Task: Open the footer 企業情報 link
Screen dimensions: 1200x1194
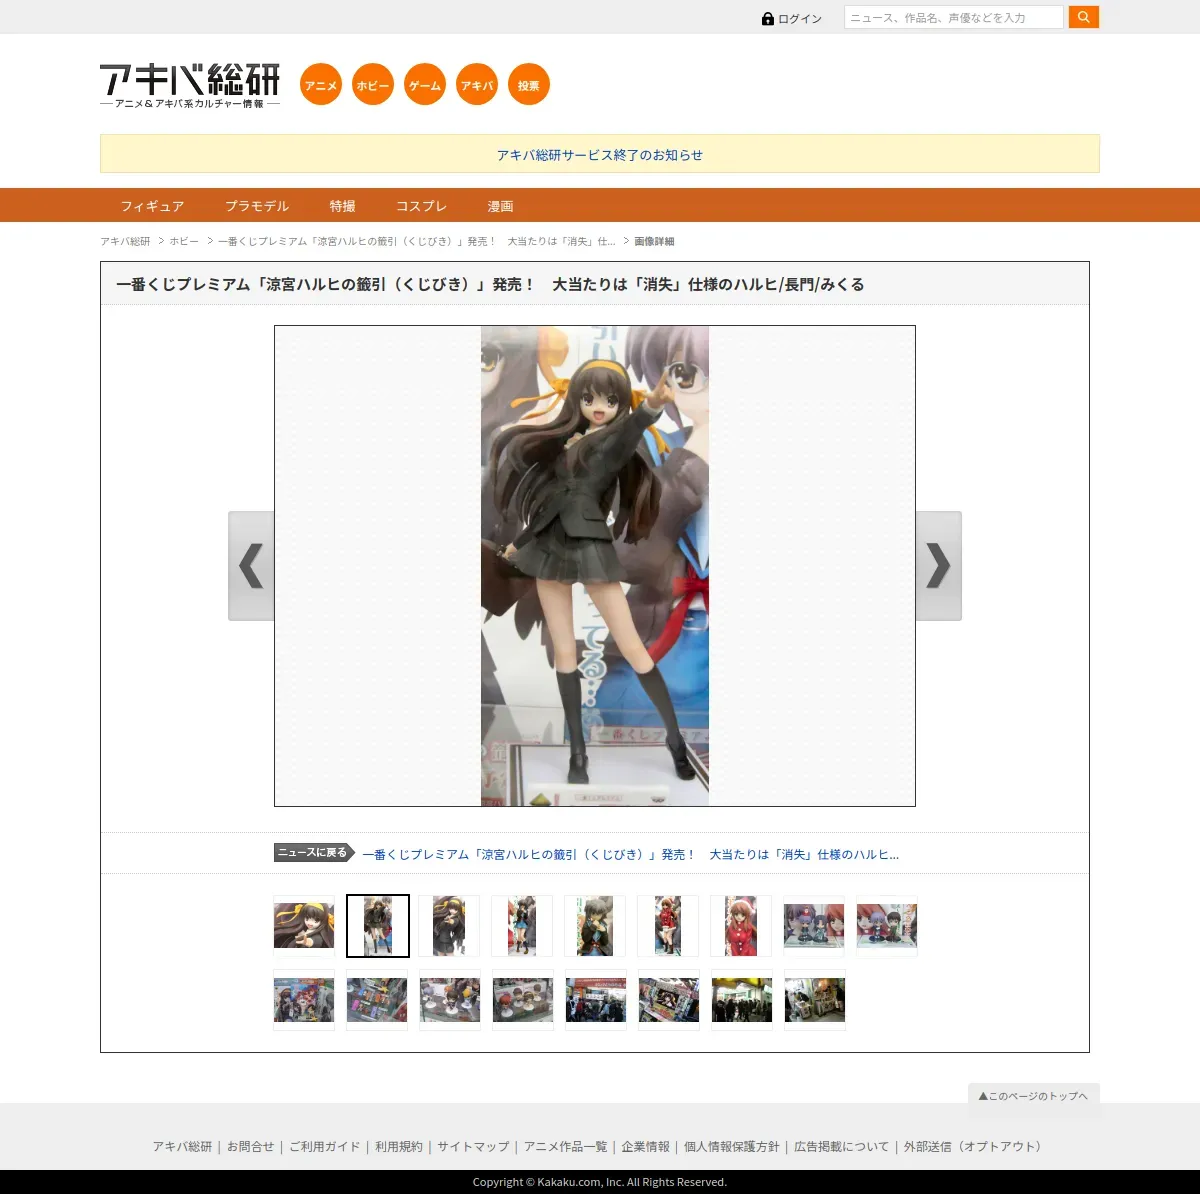Action: tap(646, 1147)
